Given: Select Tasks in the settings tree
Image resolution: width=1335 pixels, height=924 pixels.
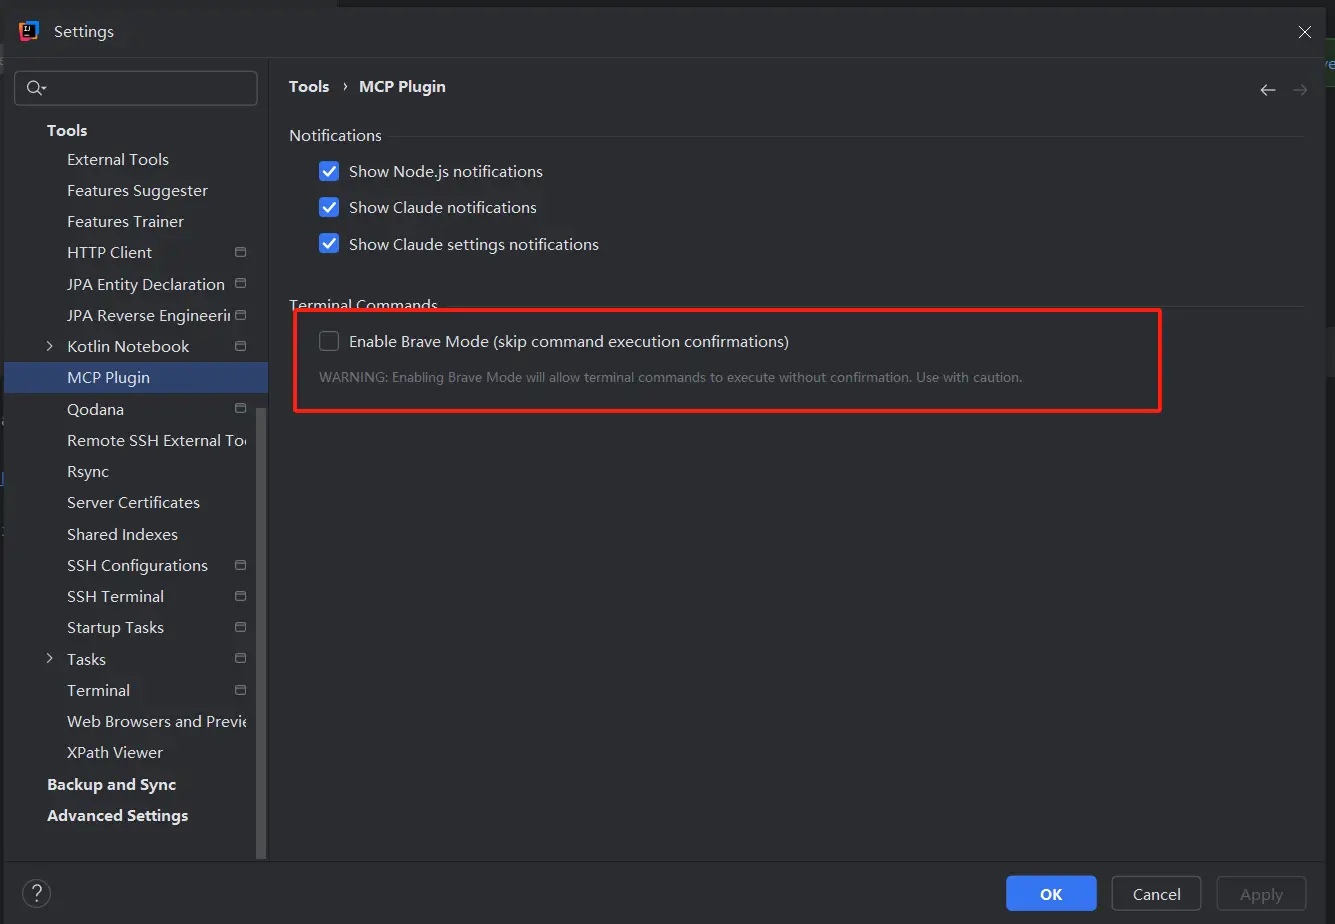Looking at the screenshot, I should [86, 659].
